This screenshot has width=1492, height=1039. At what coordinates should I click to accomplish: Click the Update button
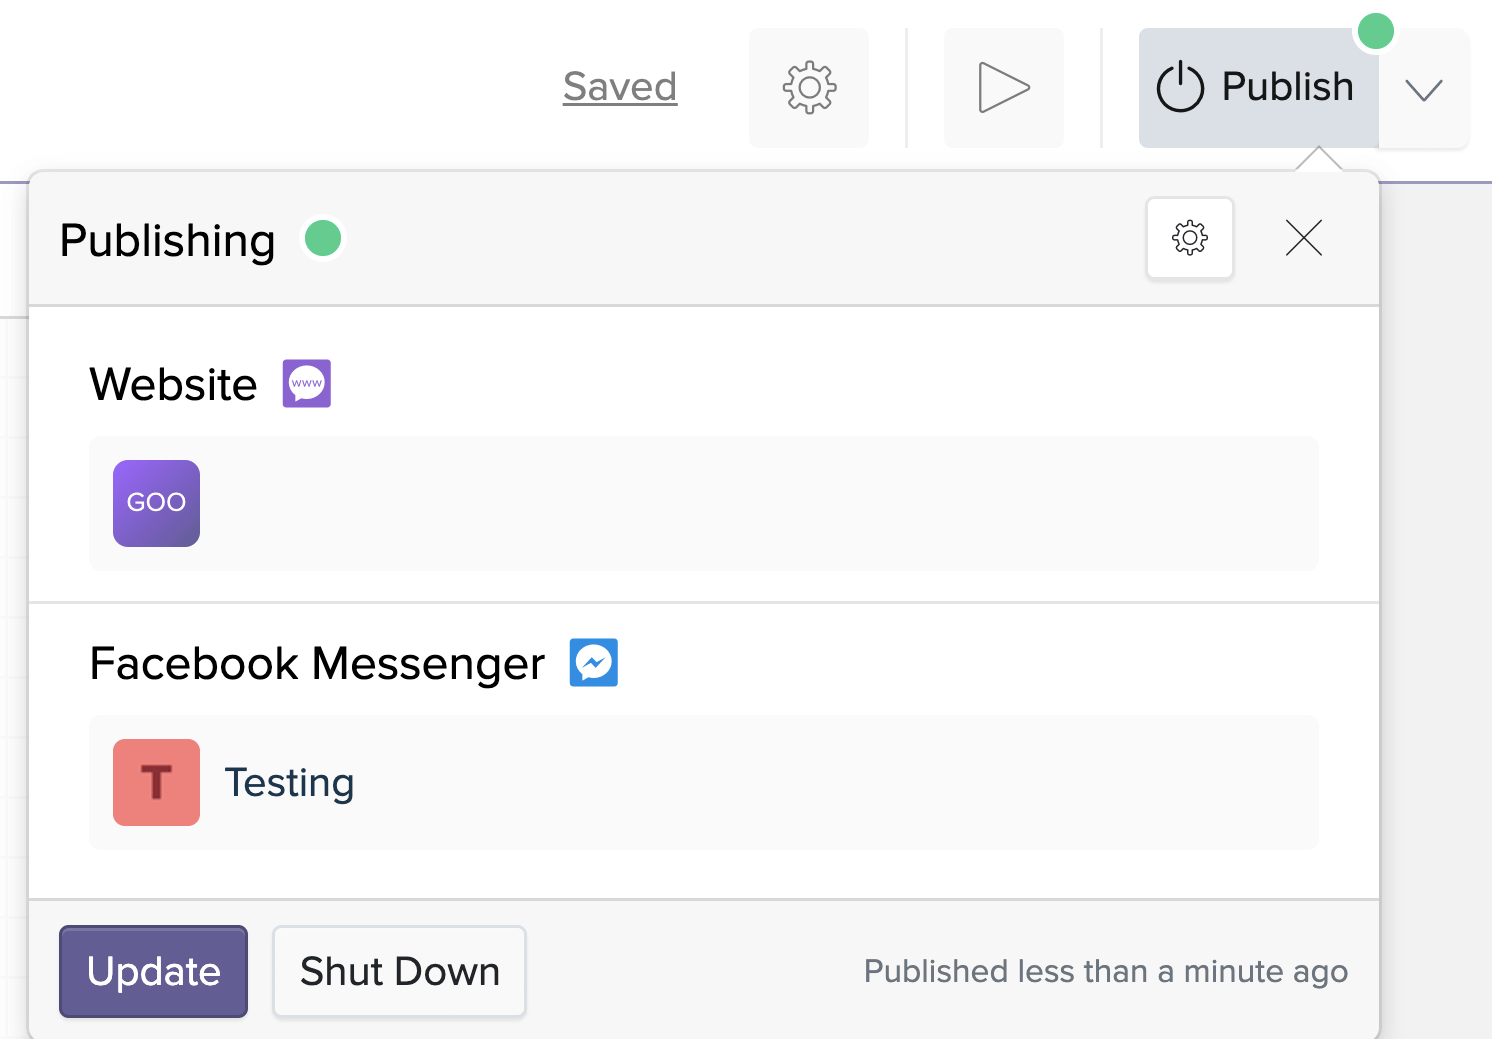pos(153,971)
